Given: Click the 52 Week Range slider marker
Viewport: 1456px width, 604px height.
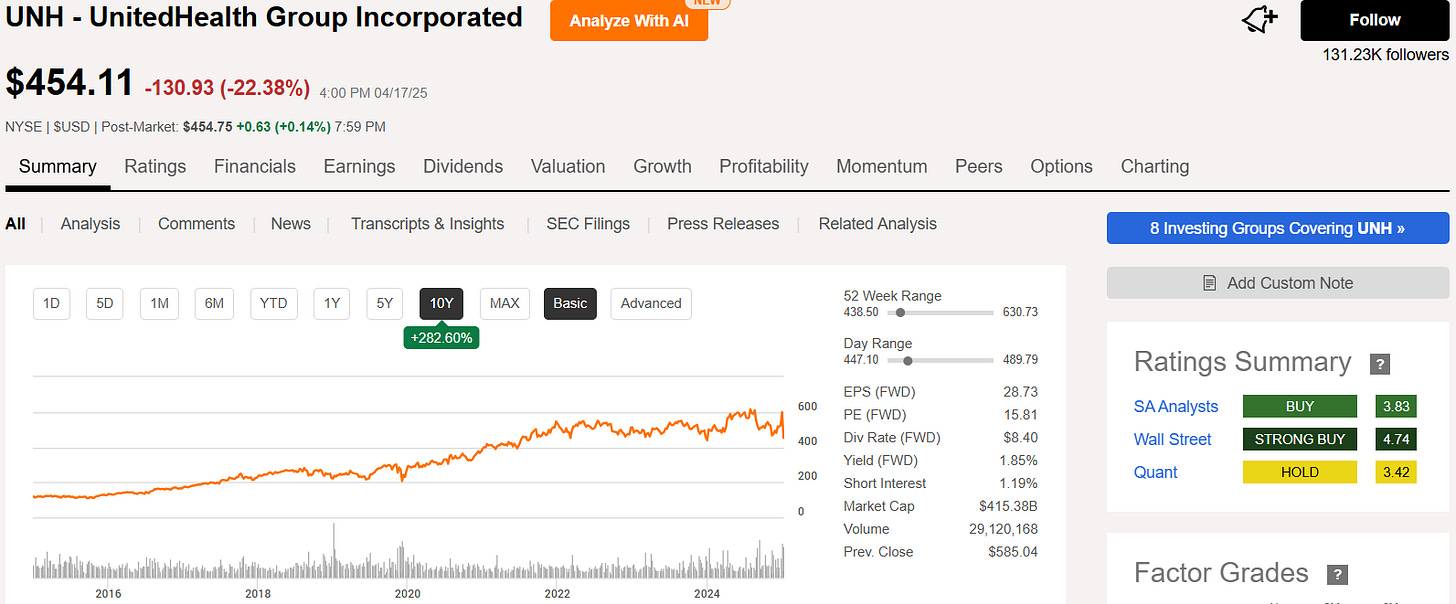Looking at the screenshot, I should pos(901,313).
